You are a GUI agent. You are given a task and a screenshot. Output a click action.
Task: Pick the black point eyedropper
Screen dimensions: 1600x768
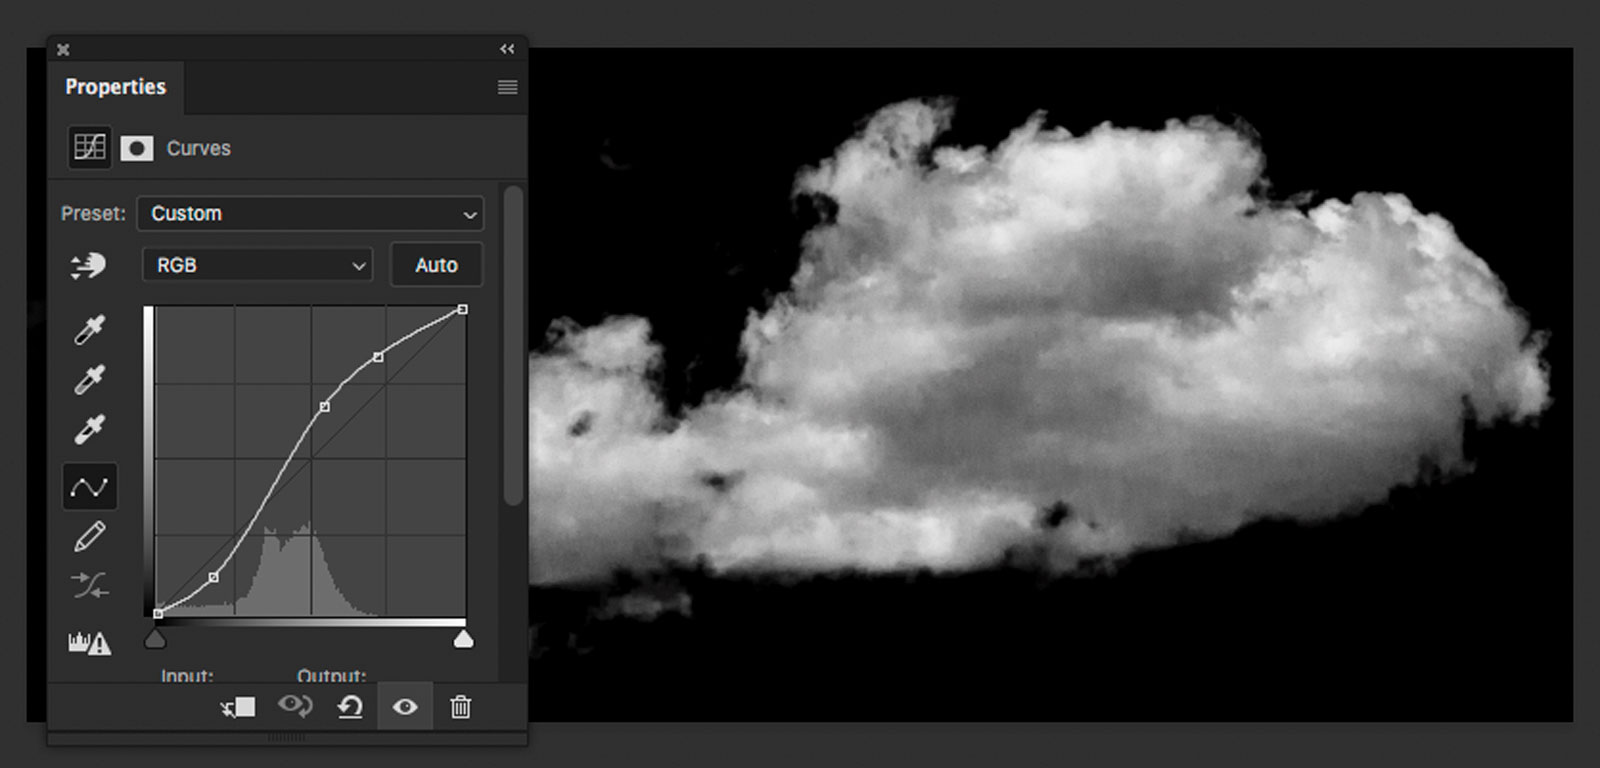(x=89, y=329)
